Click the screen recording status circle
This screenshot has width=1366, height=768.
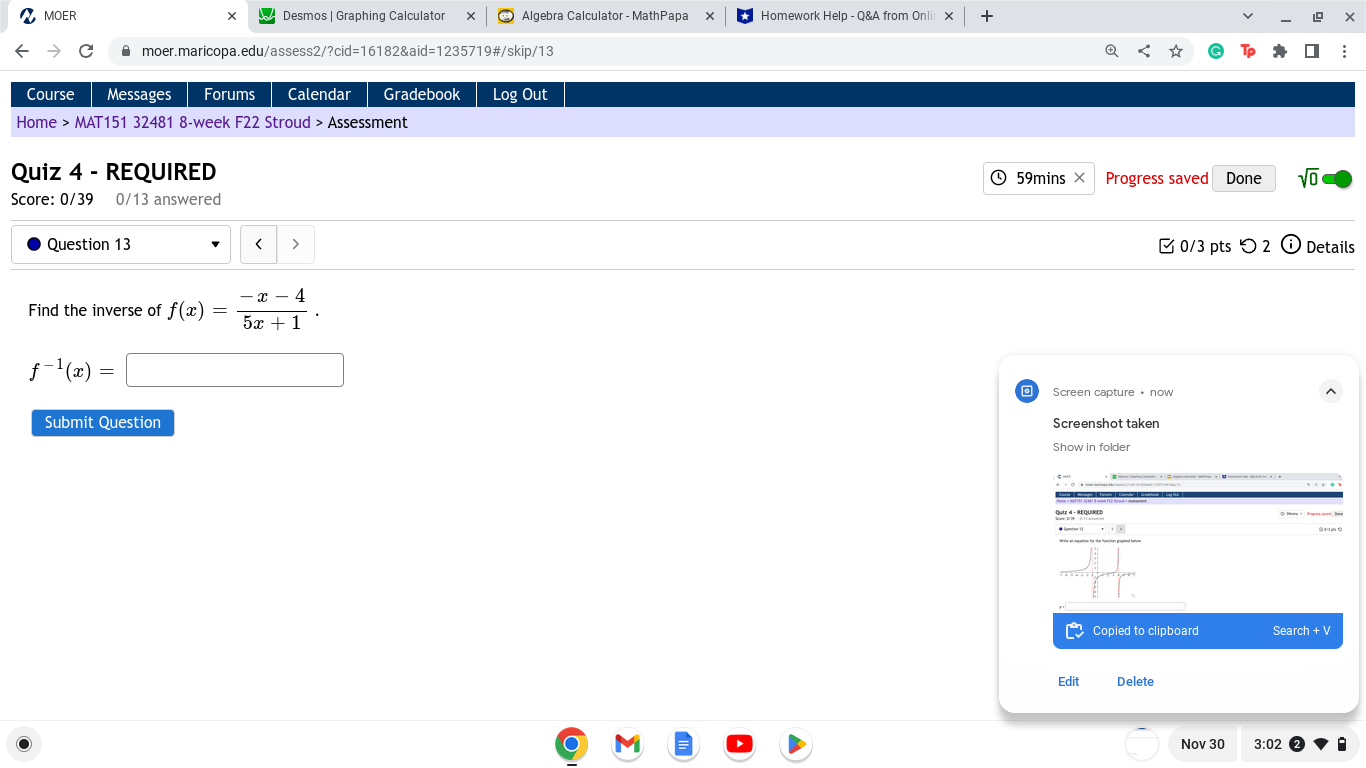point(23,744)
